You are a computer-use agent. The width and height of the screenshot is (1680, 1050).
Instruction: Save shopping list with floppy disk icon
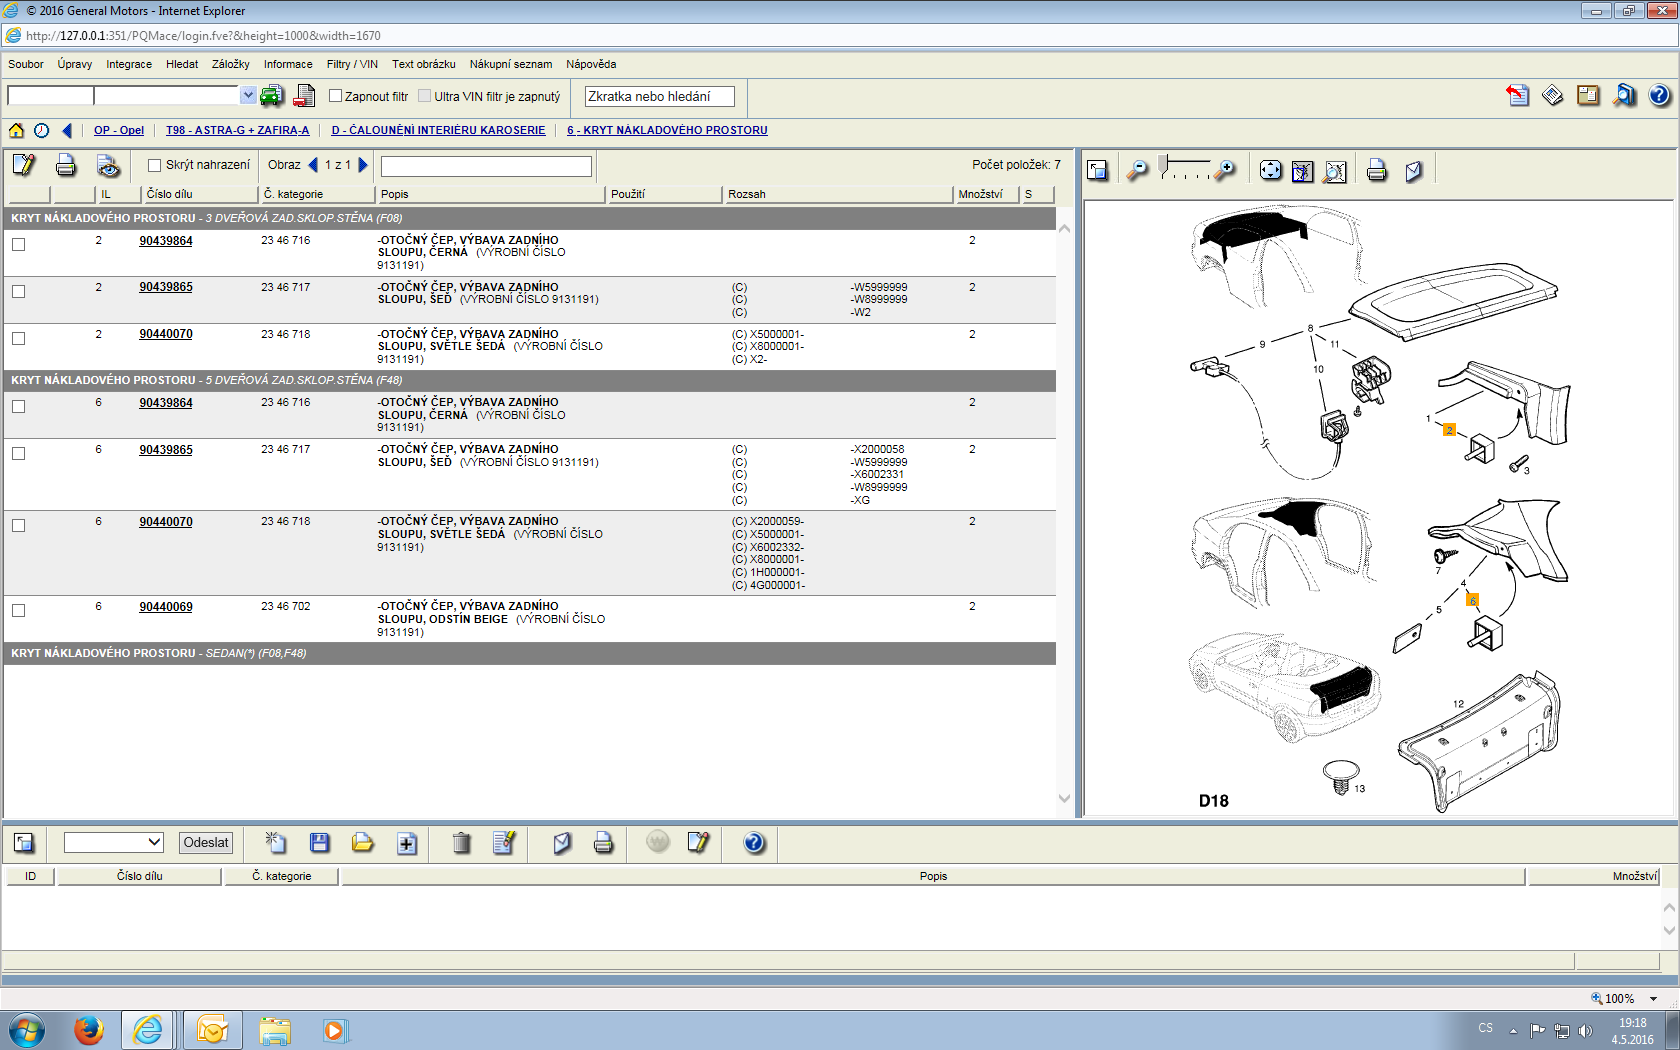click(x=320, y=843)
